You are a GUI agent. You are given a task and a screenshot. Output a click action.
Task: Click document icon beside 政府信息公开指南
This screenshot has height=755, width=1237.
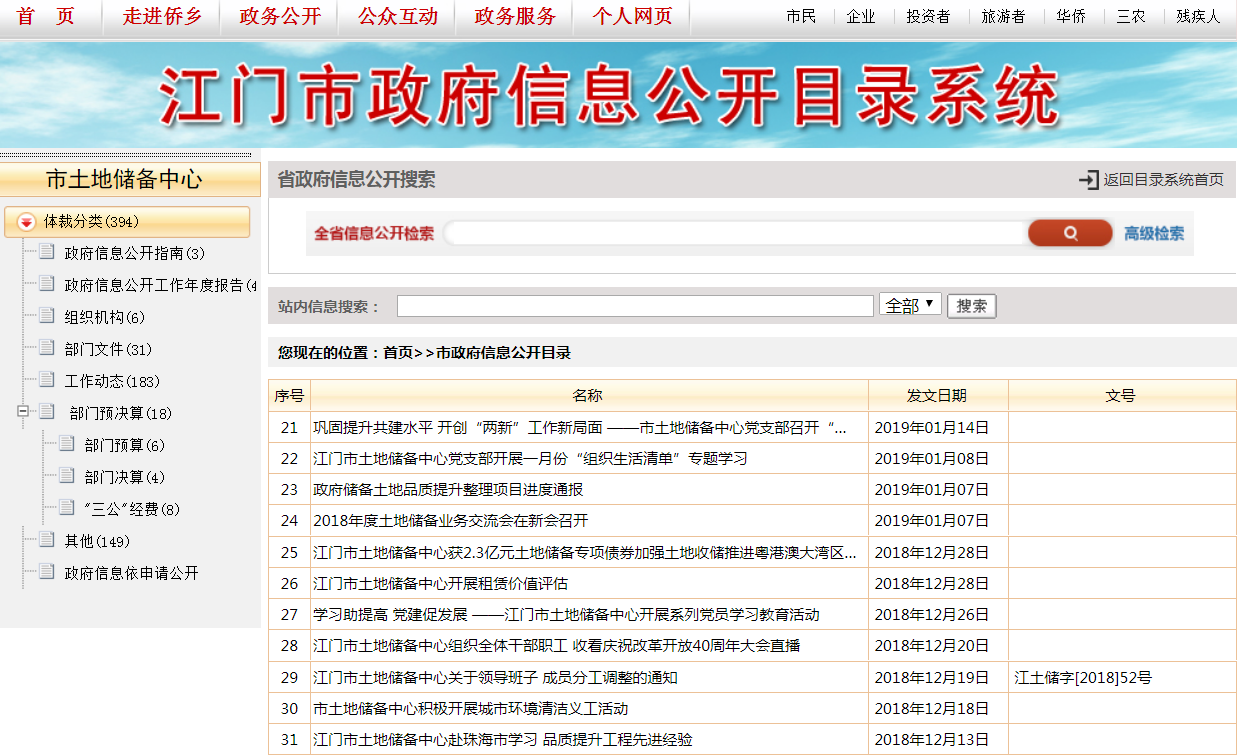coord(46,253)
